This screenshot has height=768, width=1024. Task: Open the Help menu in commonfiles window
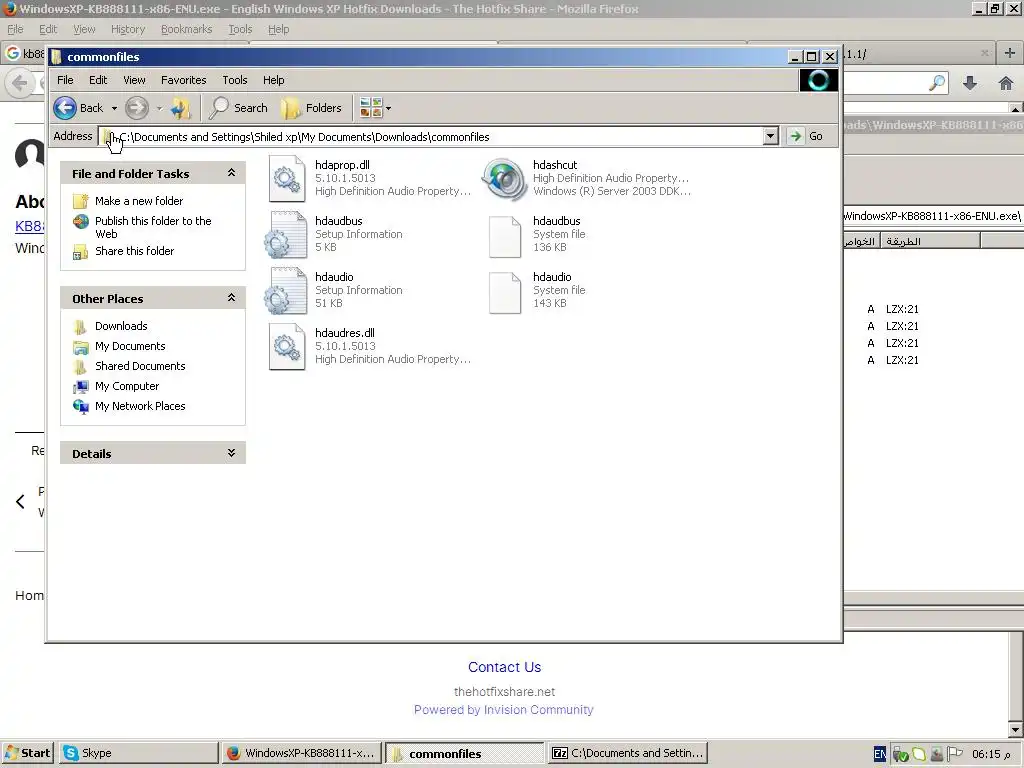274,80
